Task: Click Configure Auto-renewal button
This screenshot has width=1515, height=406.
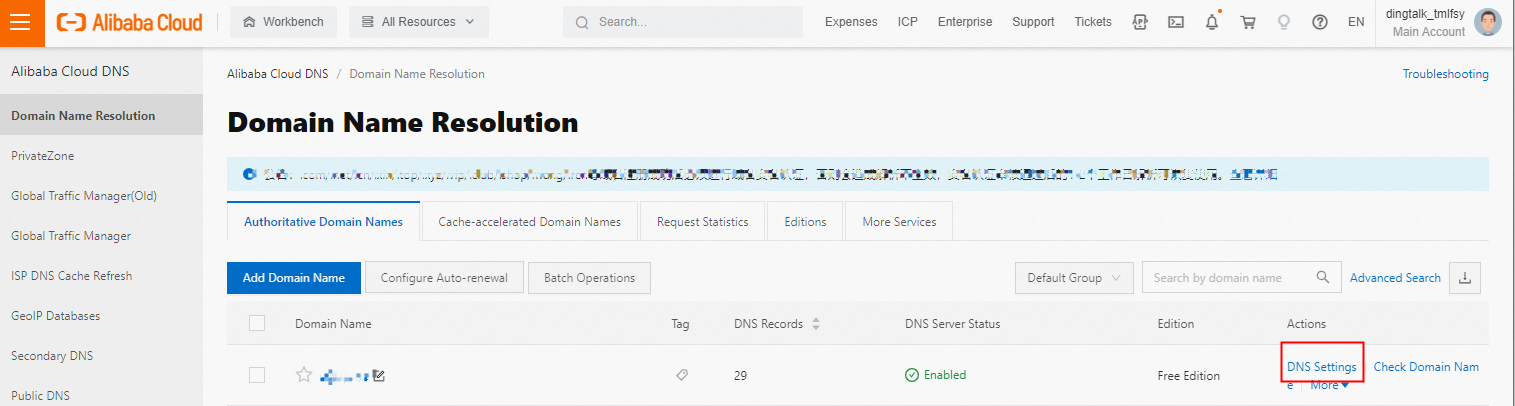Action: click(445, 278)
